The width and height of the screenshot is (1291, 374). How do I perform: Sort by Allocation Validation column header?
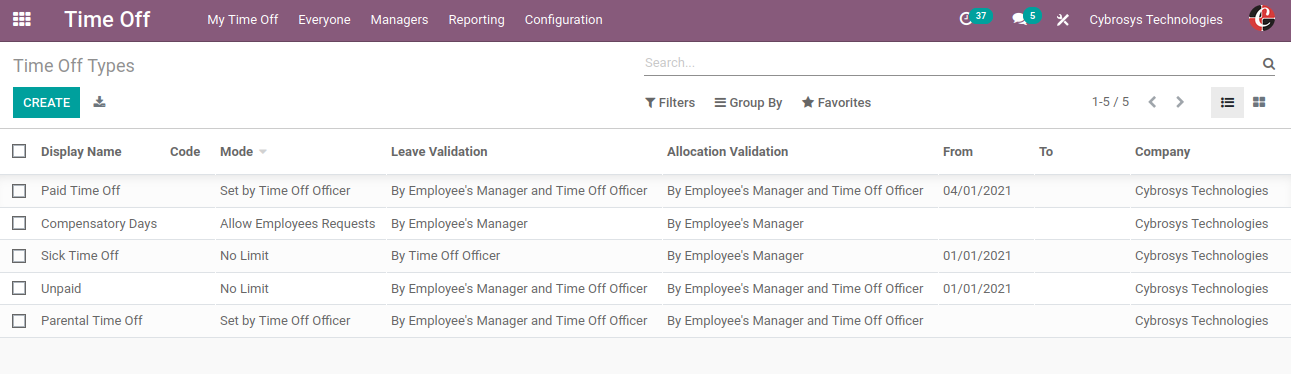(727, 152)
